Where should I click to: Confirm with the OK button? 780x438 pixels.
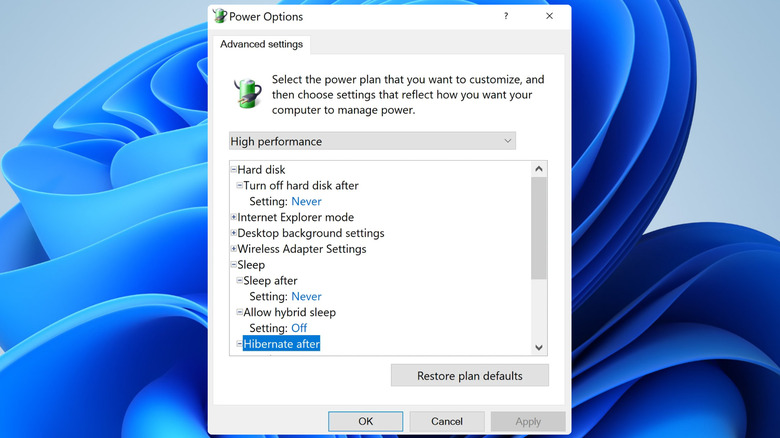[x=366, y=421]
